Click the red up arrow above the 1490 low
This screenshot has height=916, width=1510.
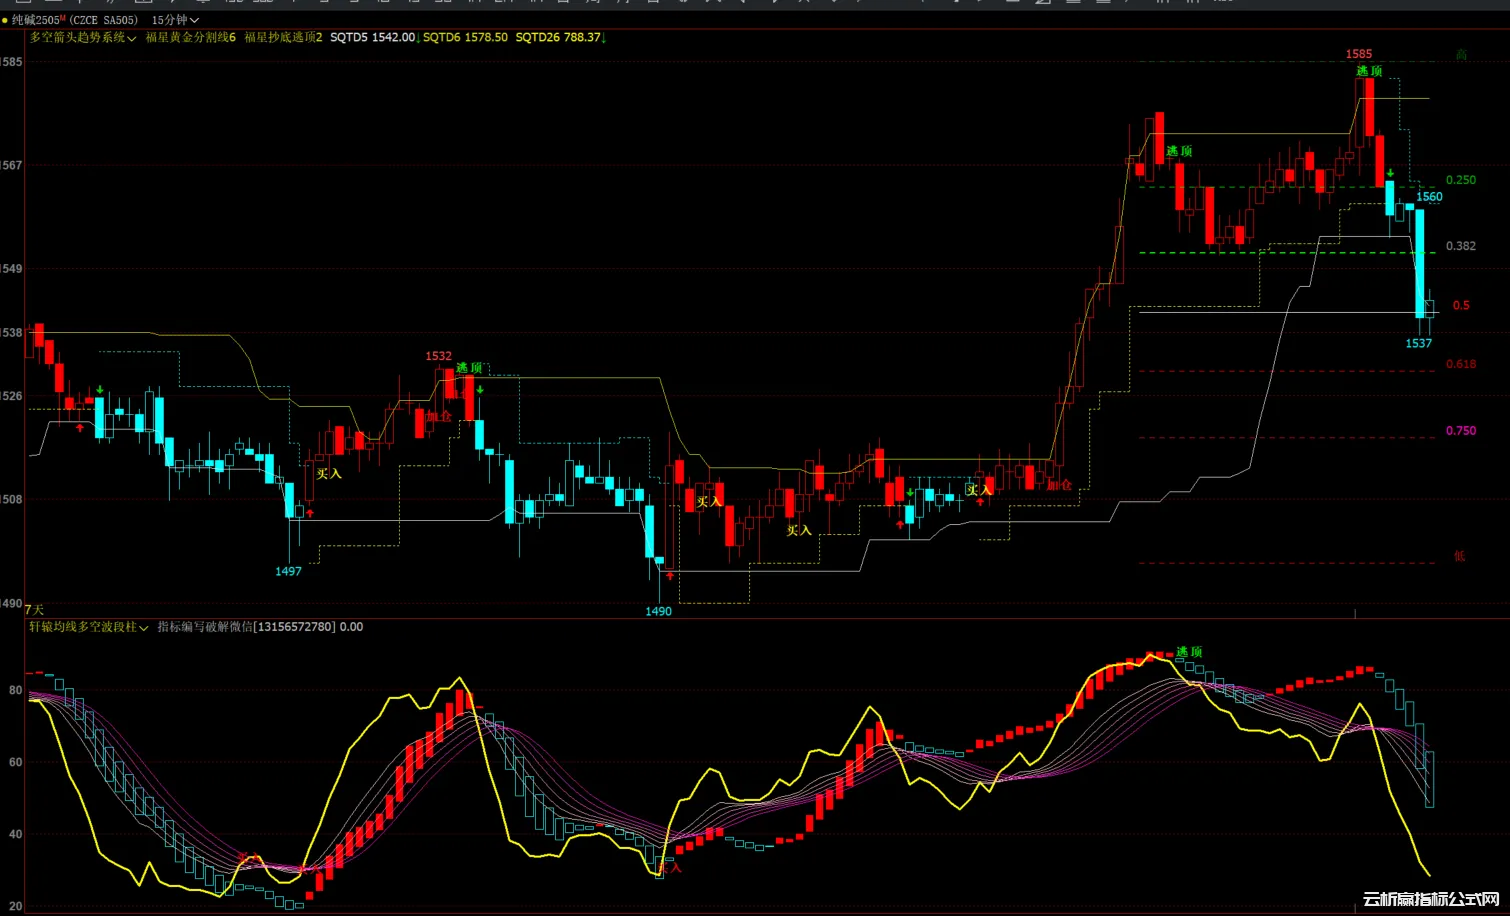(669, 576)
